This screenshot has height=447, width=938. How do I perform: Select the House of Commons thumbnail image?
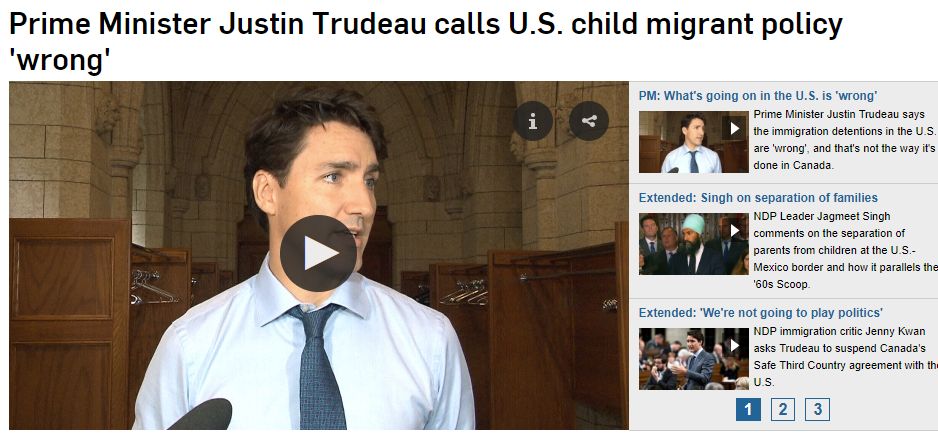click(693, 359)
